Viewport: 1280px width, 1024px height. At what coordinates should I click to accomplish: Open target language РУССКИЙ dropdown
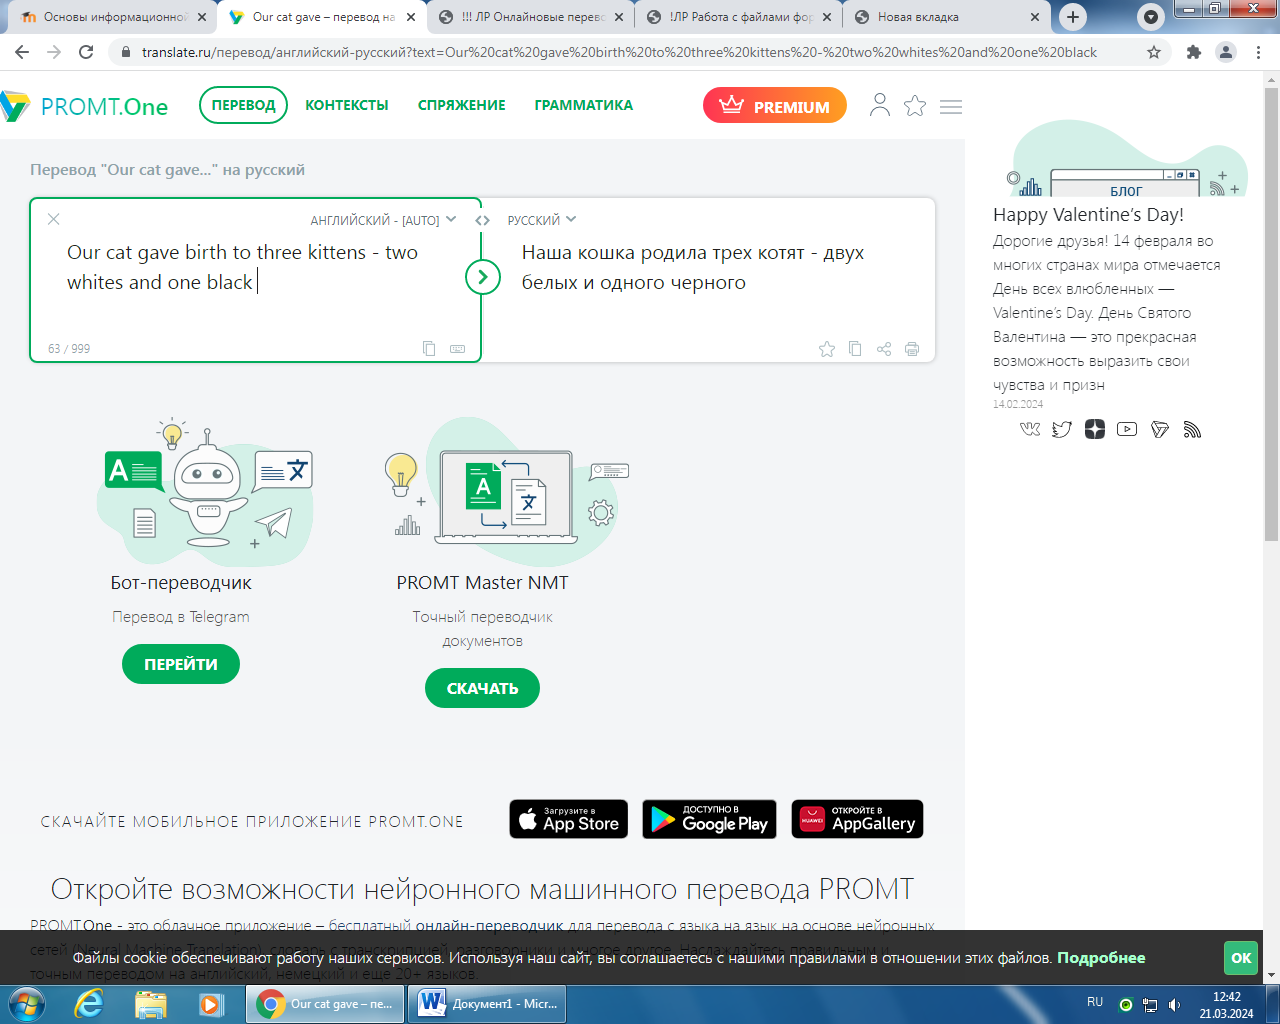[542, 220]
